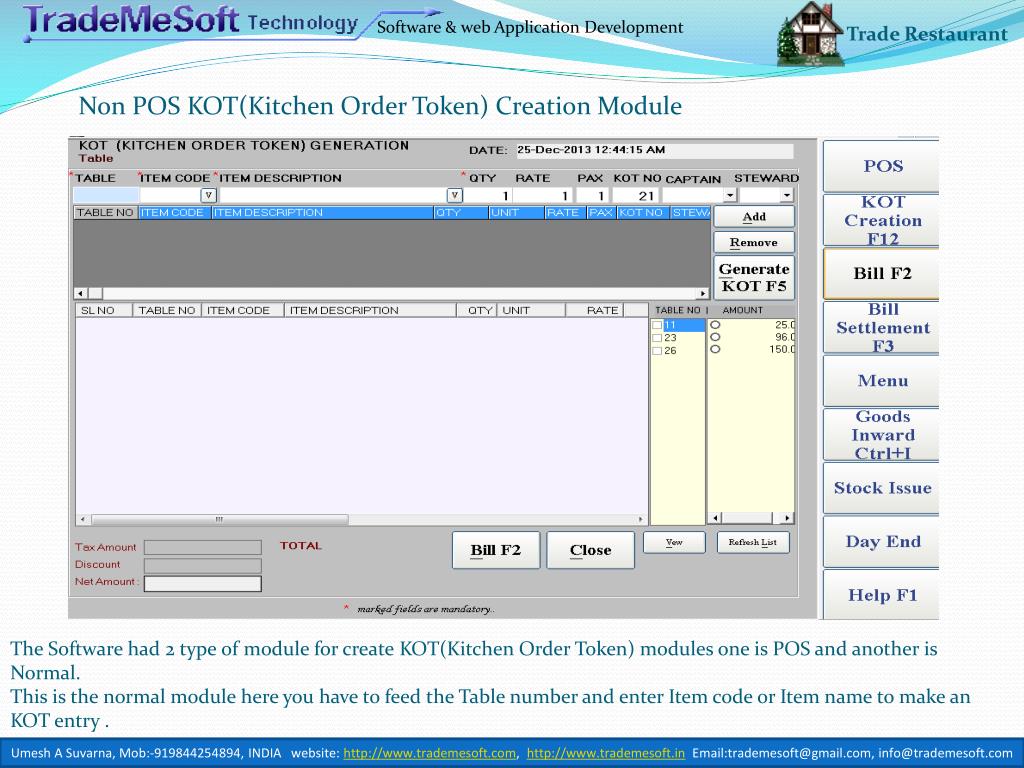1024x768 pixels.
Task: Click the QTY input field
Action: tap(488, 195)
